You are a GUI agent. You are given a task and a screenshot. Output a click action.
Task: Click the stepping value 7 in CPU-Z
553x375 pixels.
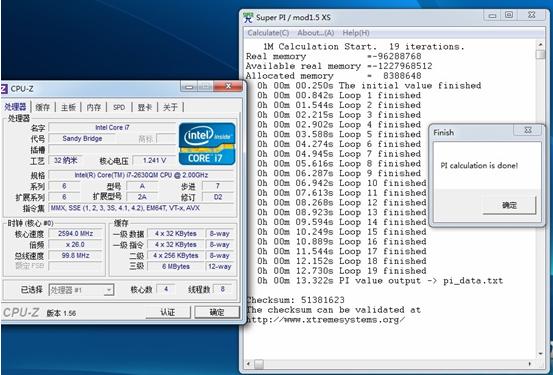218,186
